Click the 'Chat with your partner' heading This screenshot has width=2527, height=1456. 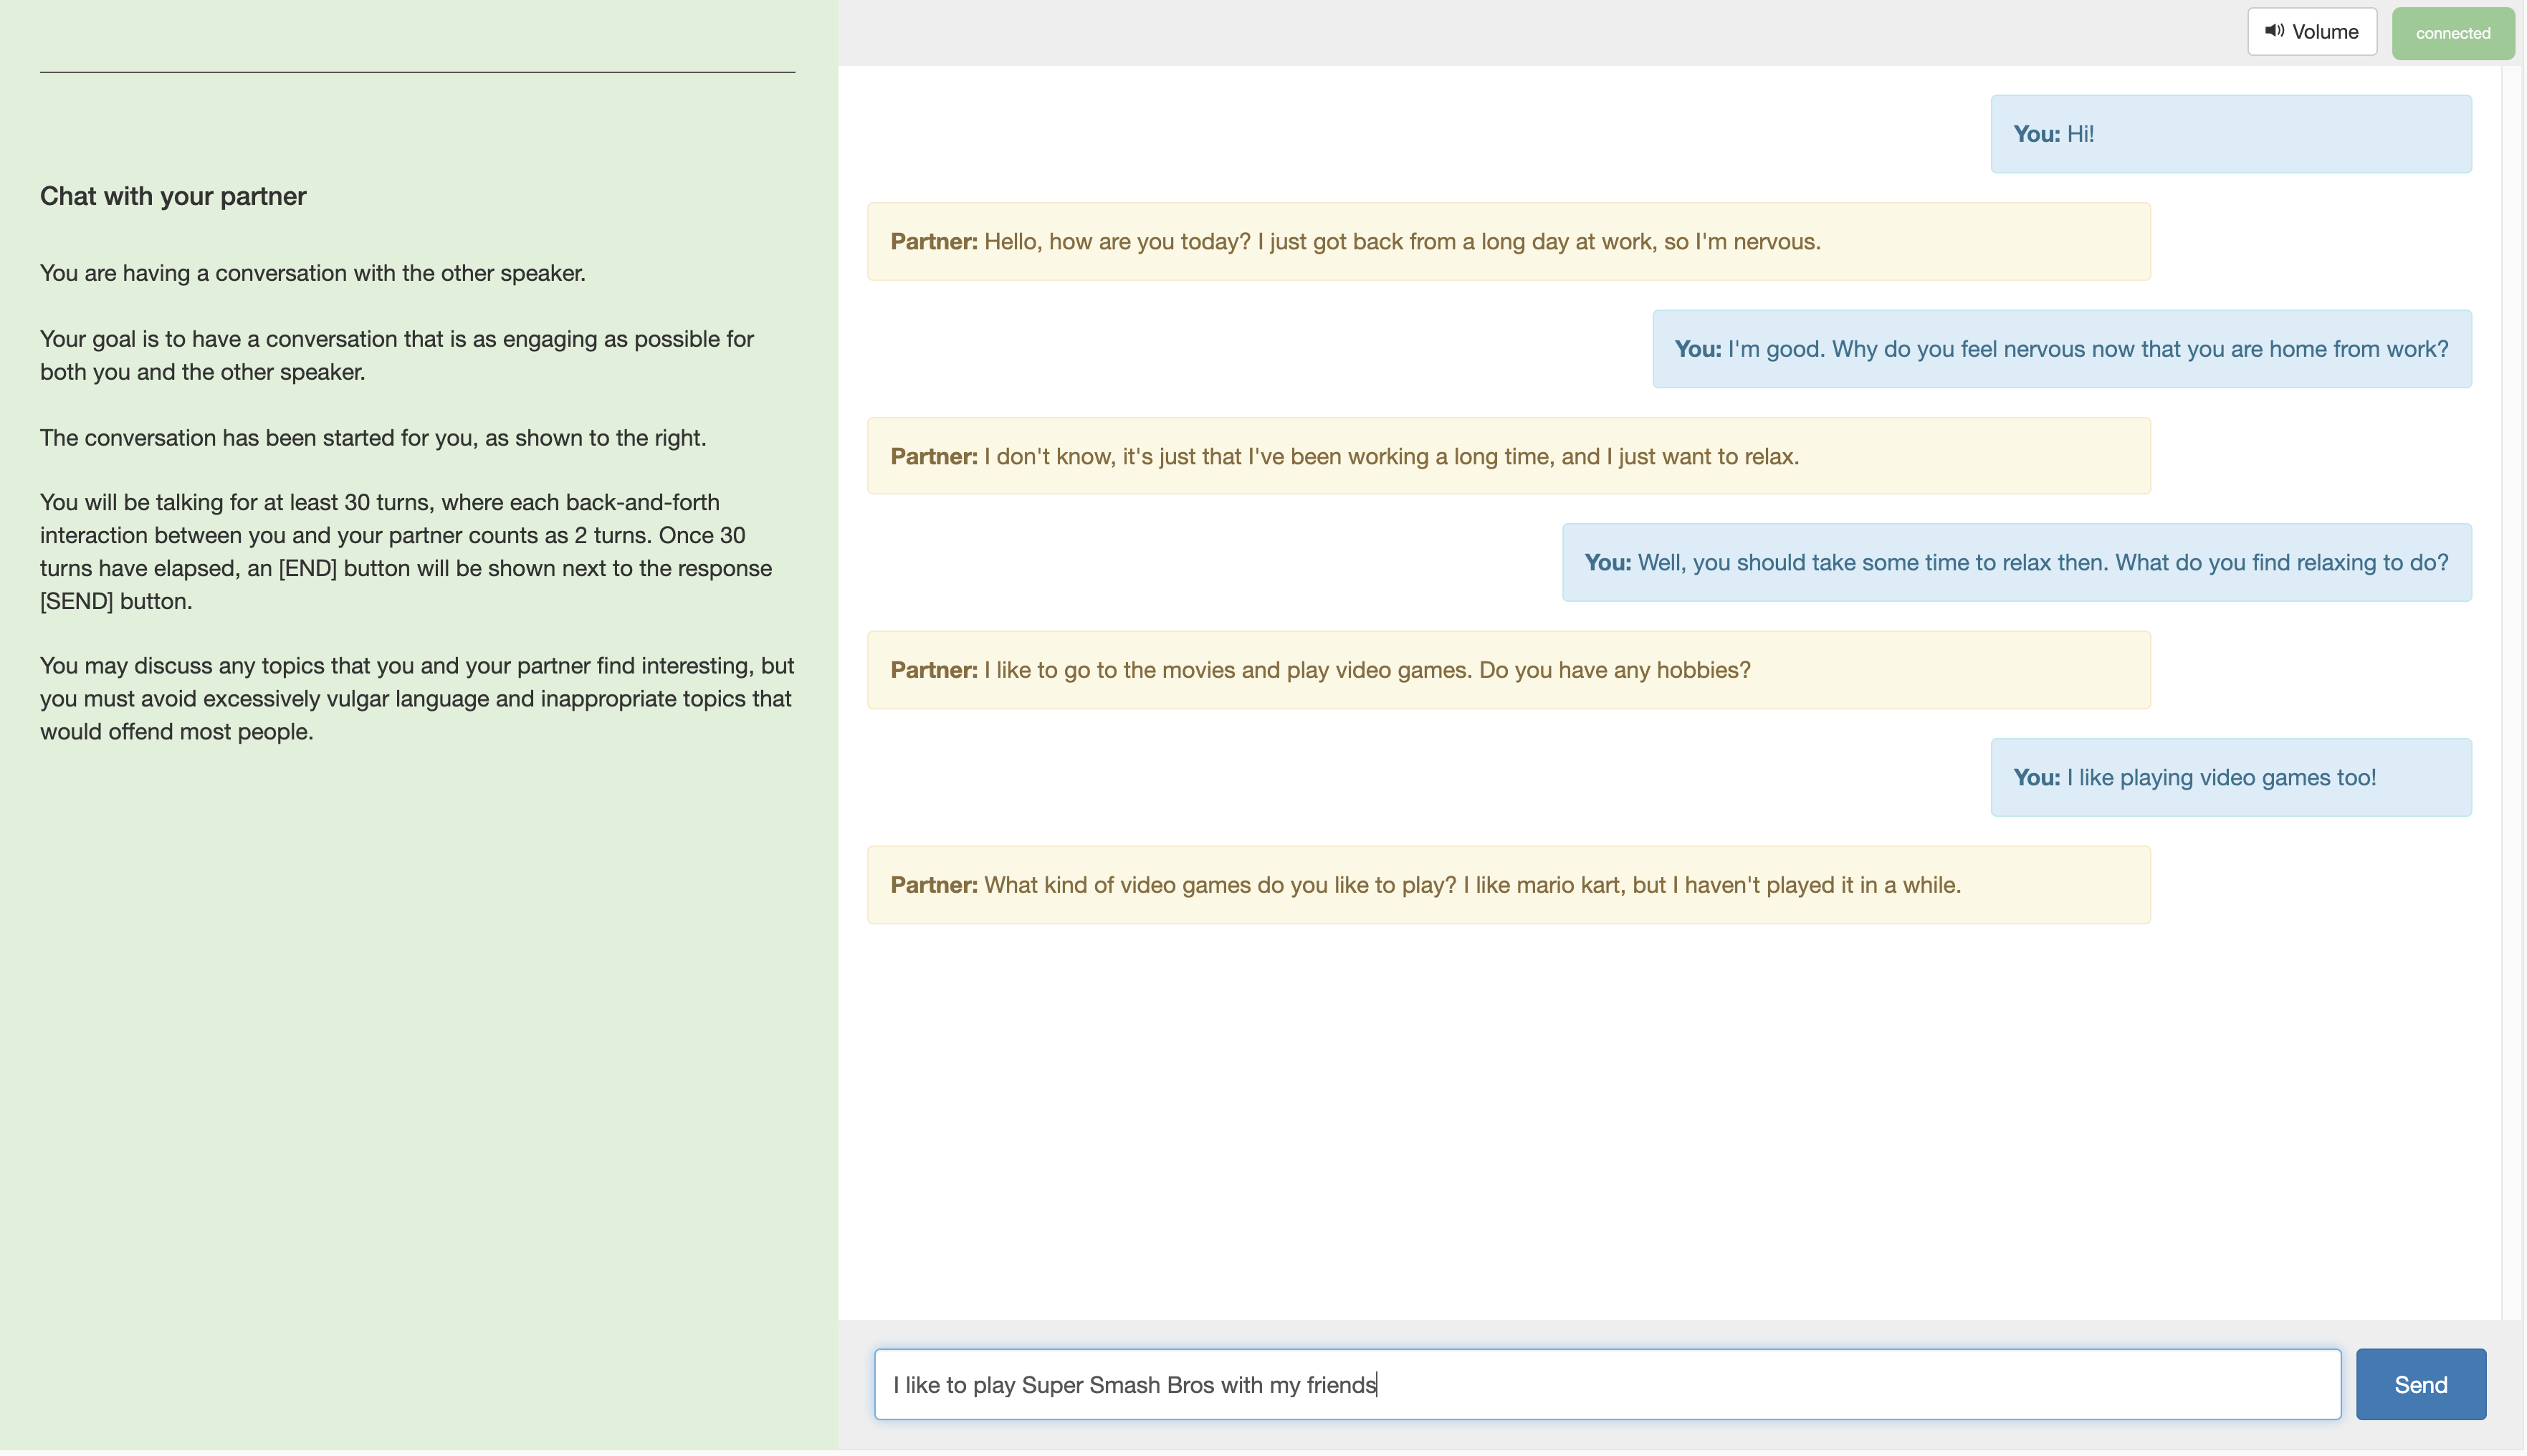coord(173,196)
